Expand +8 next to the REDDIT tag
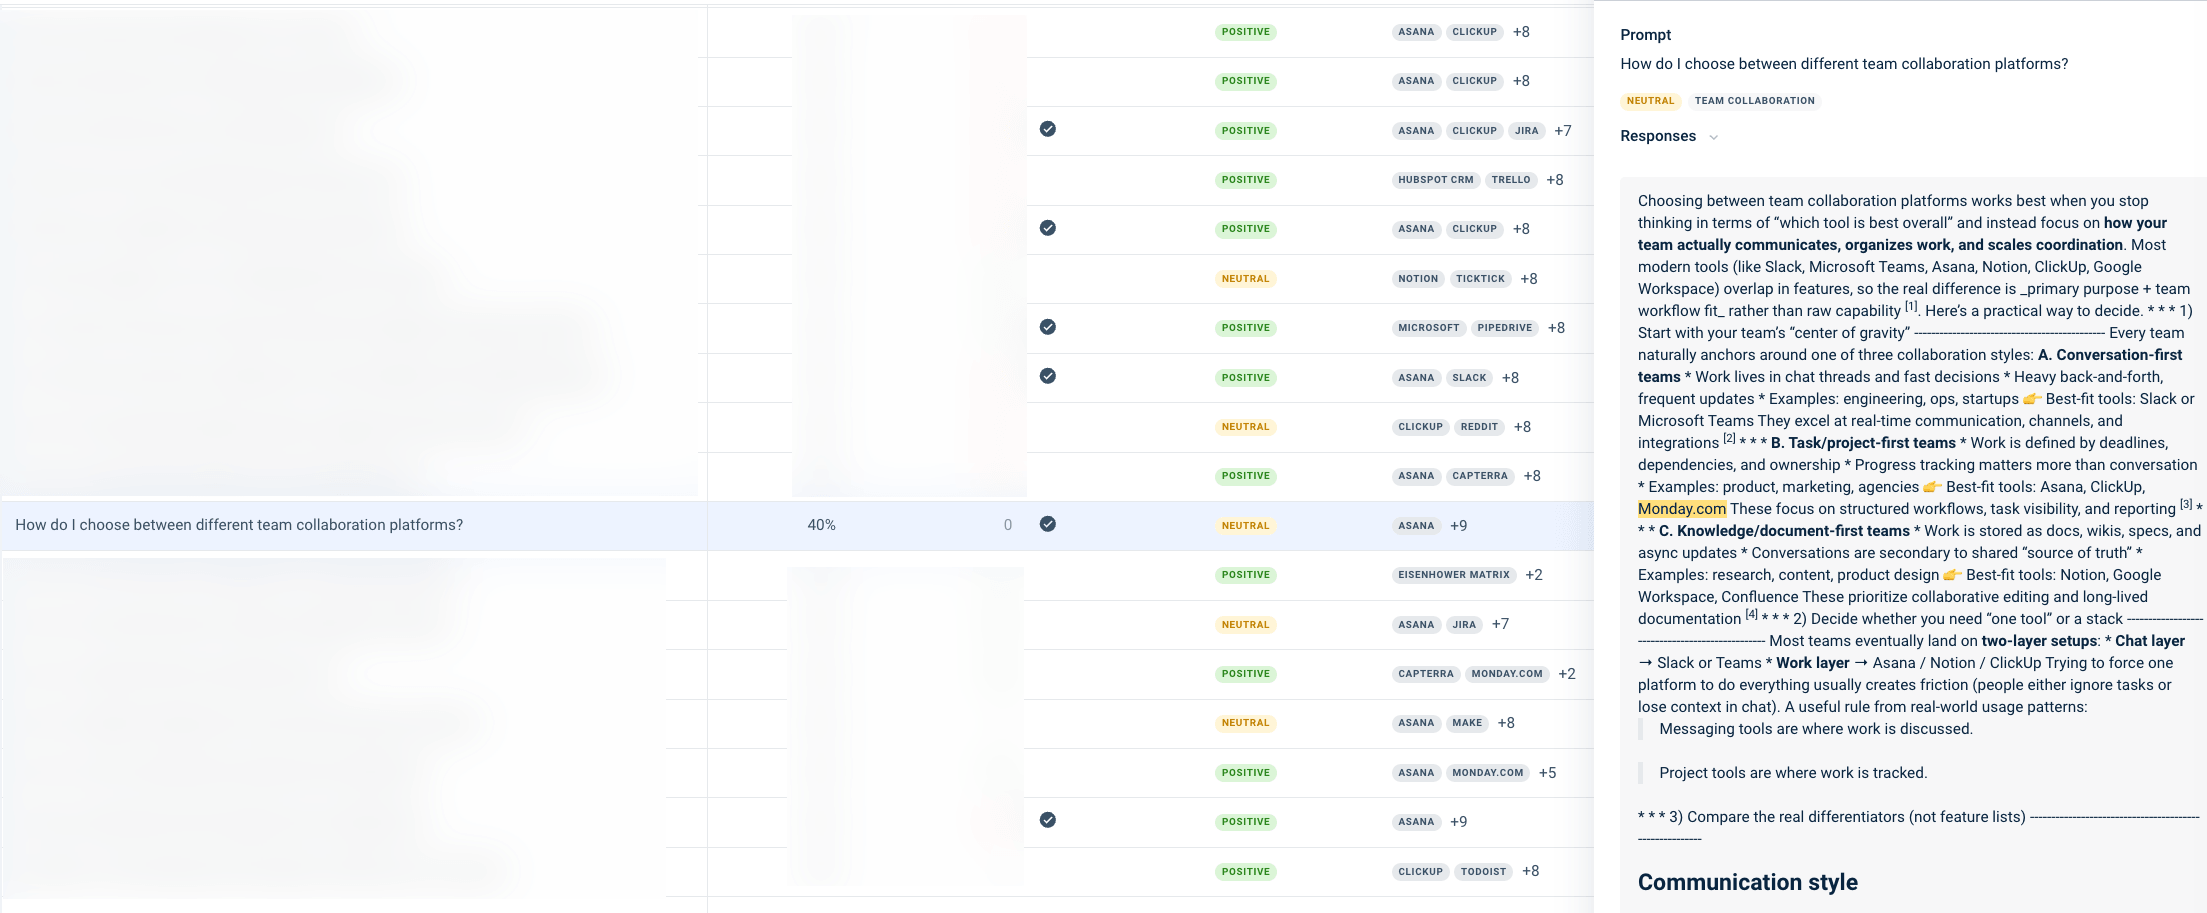 [1522, 427]
